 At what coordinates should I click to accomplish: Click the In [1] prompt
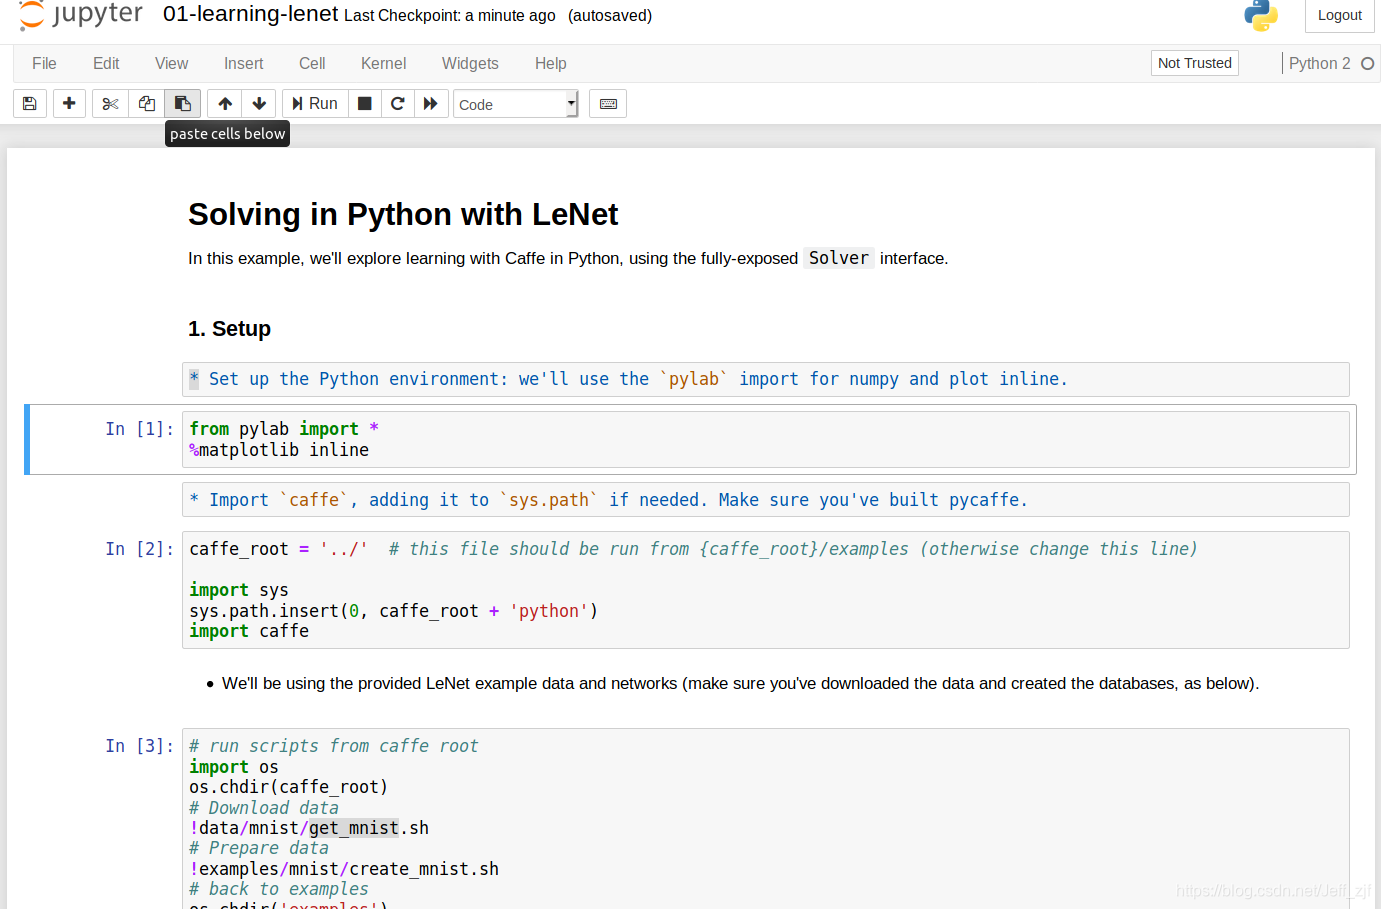click(x=140, y=429)
